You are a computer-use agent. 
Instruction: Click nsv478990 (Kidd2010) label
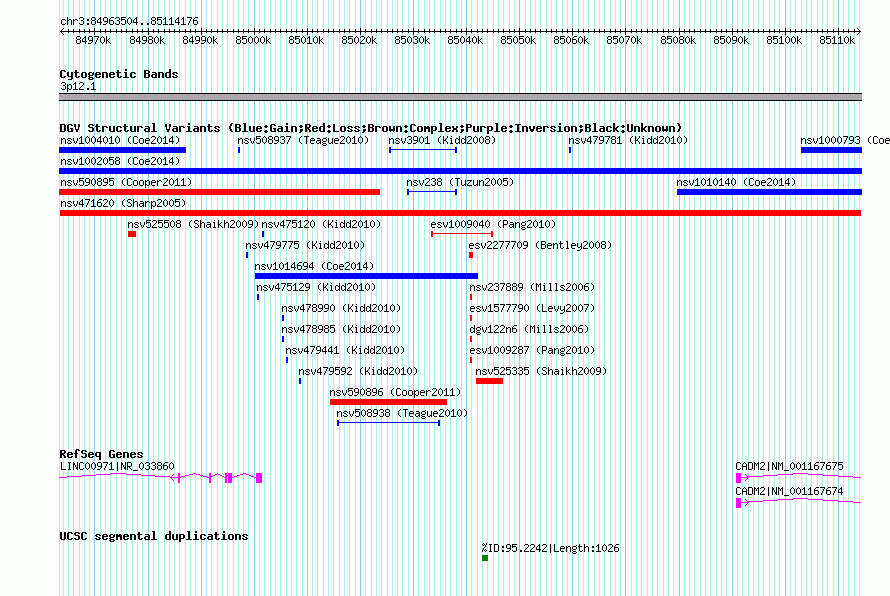[x=341, y=308]
